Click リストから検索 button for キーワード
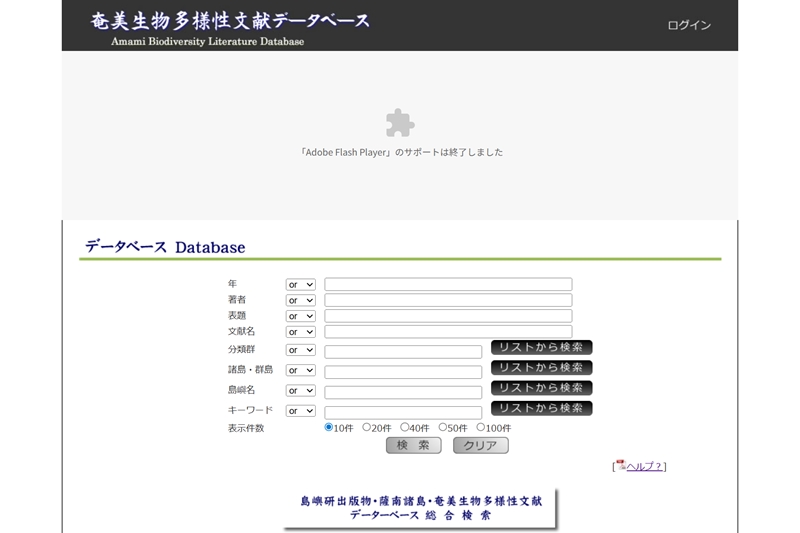 click(x=541, y=408)
